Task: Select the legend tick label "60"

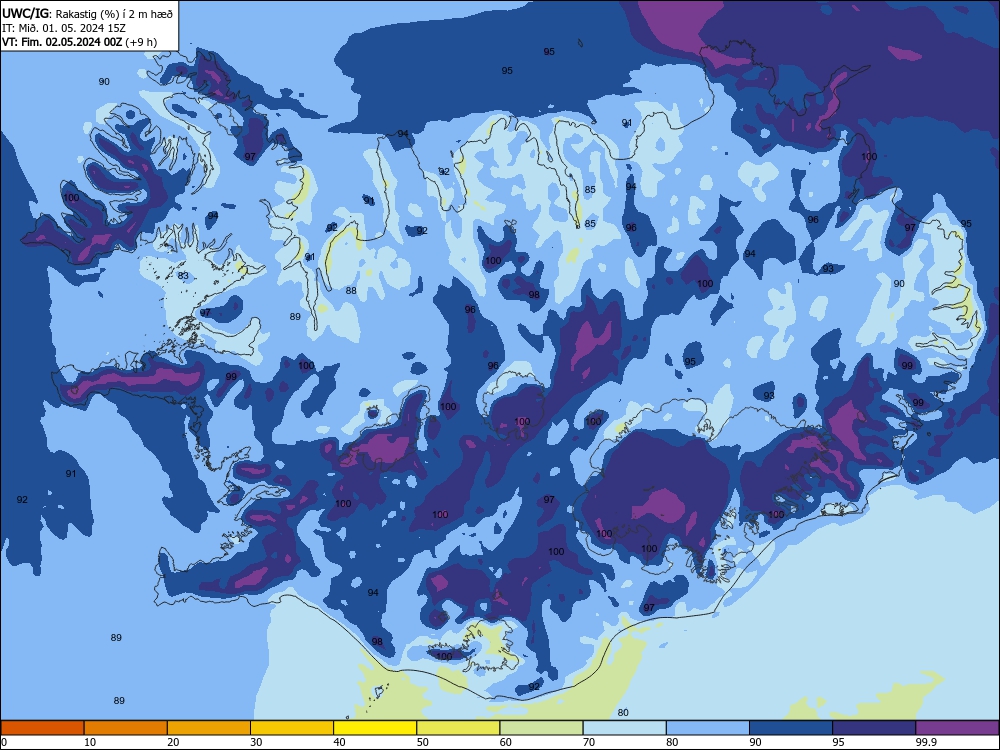Action: tap(506, 742)
